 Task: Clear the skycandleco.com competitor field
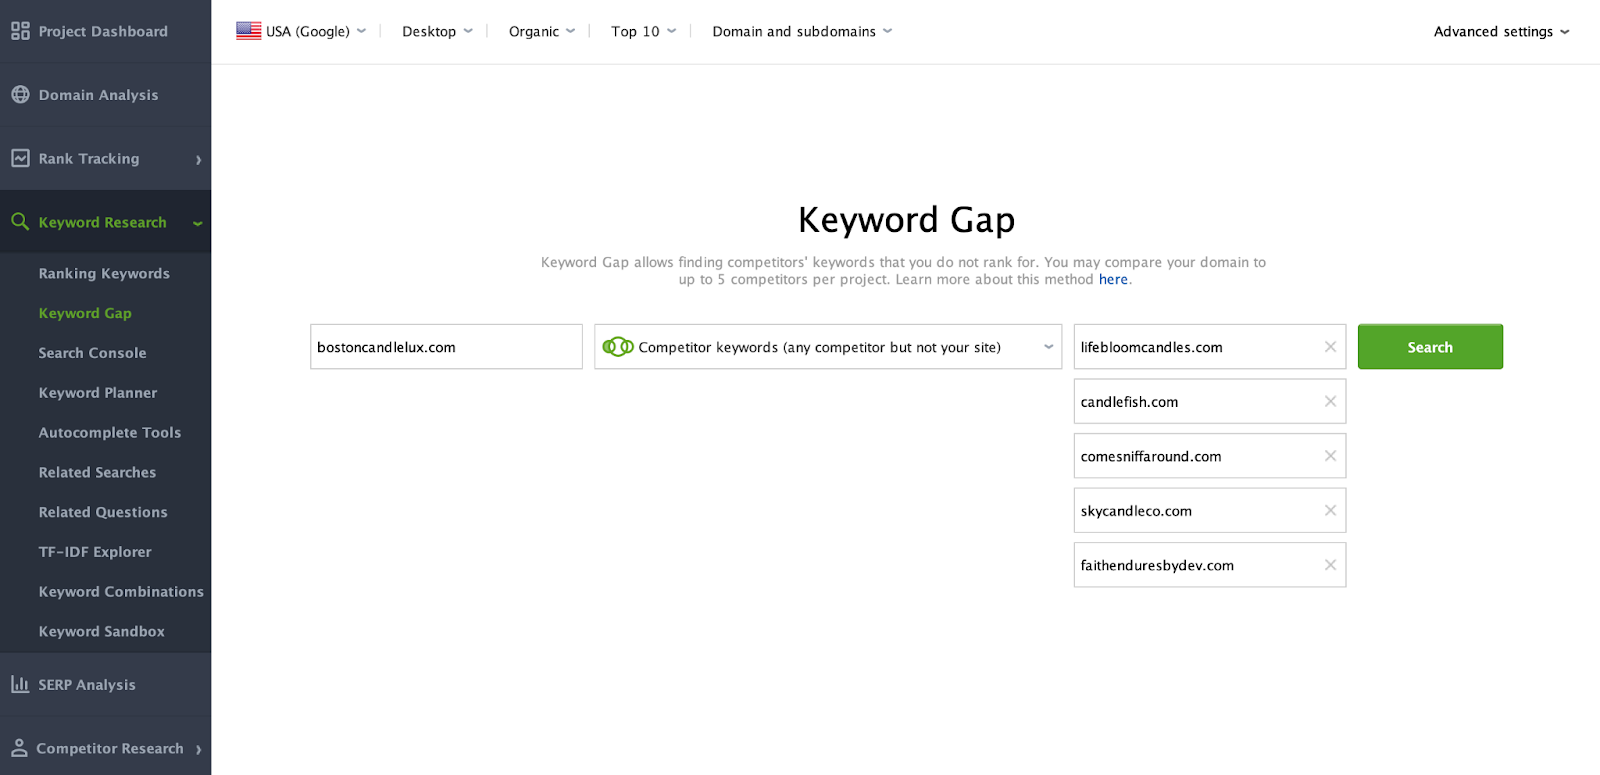[1330, 510]
